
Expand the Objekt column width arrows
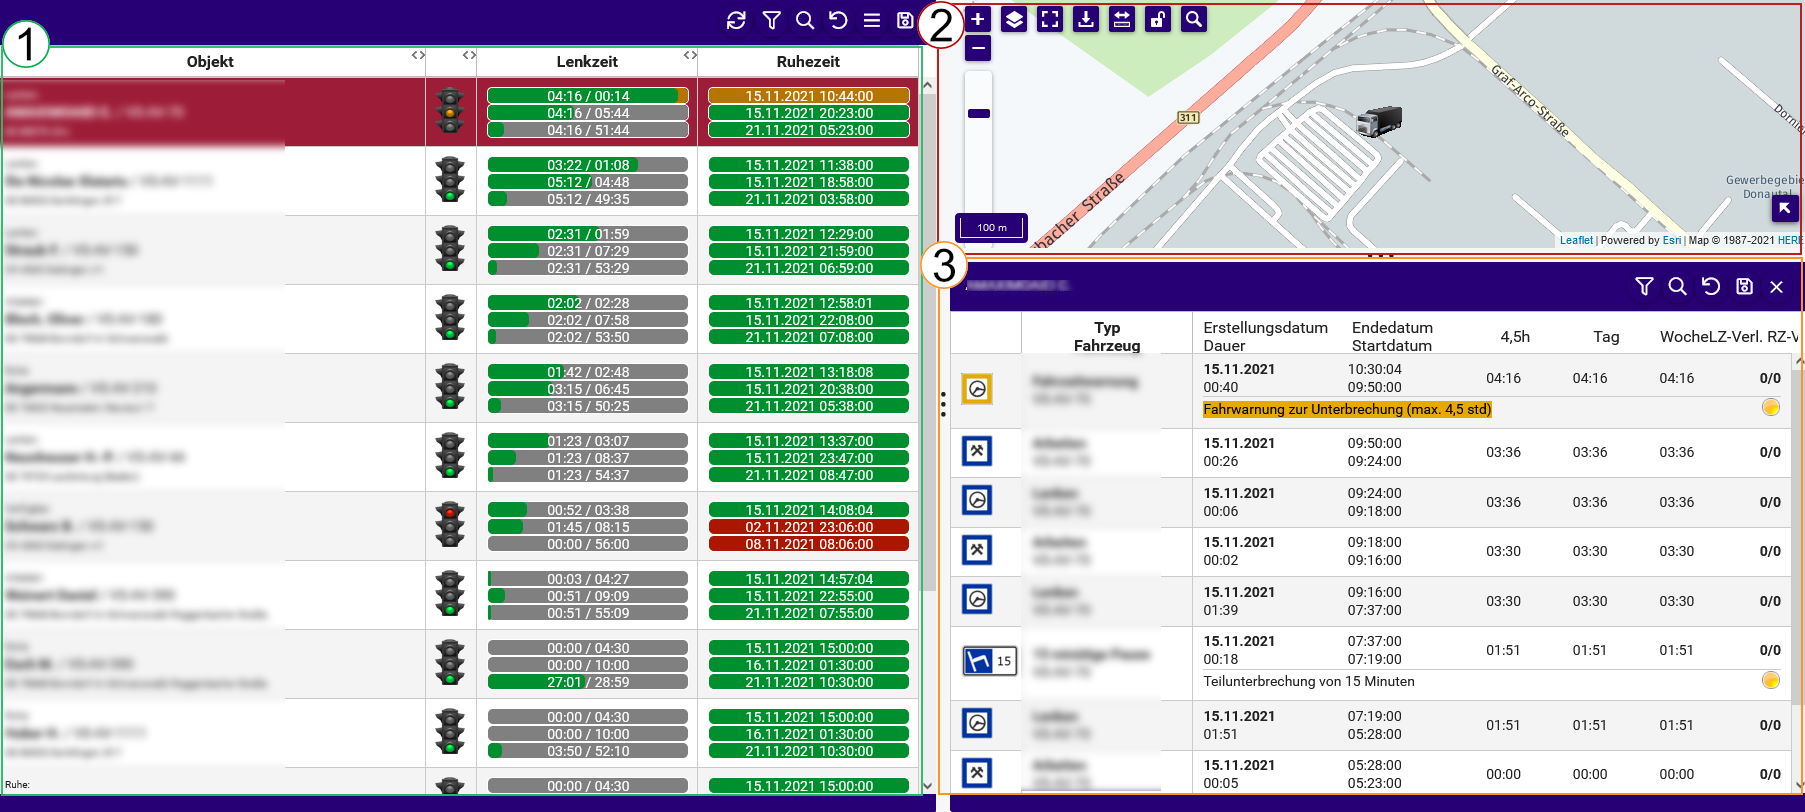pos(418,55)
